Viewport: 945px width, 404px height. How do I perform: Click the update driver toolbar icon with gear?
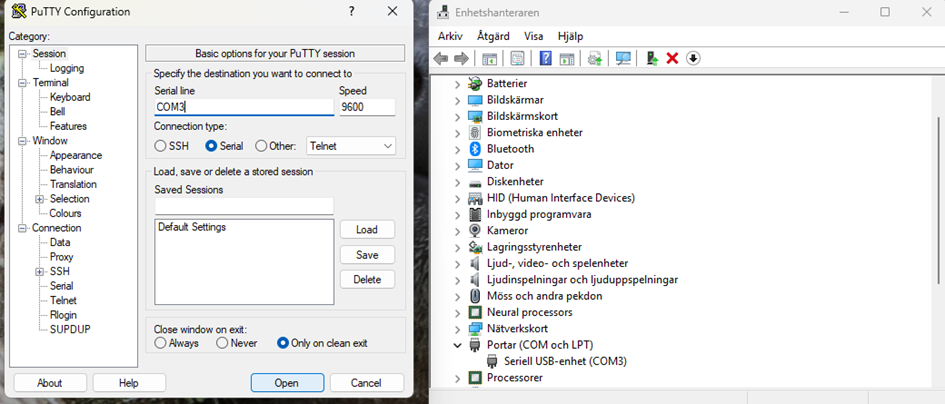coord(595,58)
